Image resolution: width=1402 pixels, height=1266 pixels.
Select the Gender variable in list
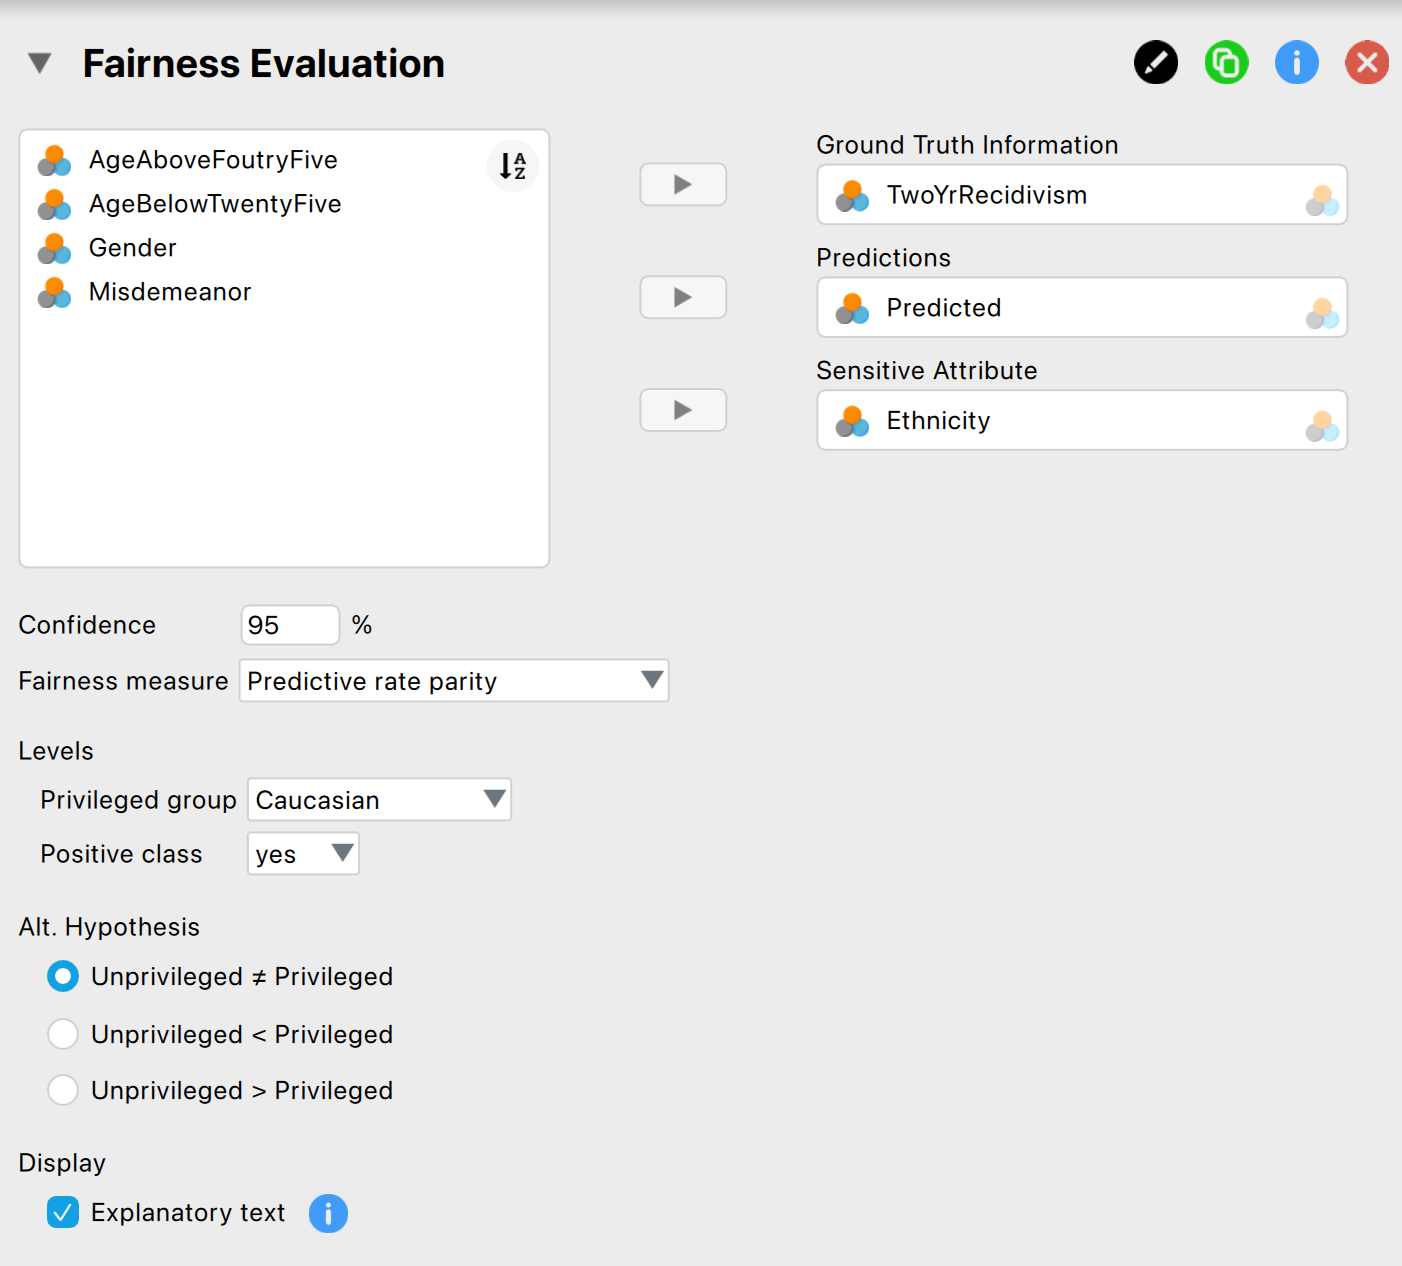point(132,248)
